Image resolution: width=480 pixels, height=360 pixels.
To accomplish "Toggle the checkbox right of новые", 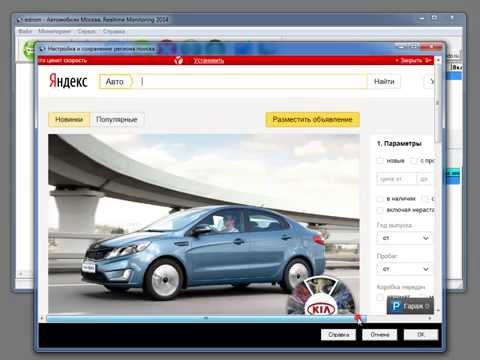I will (x=414, y=161).
